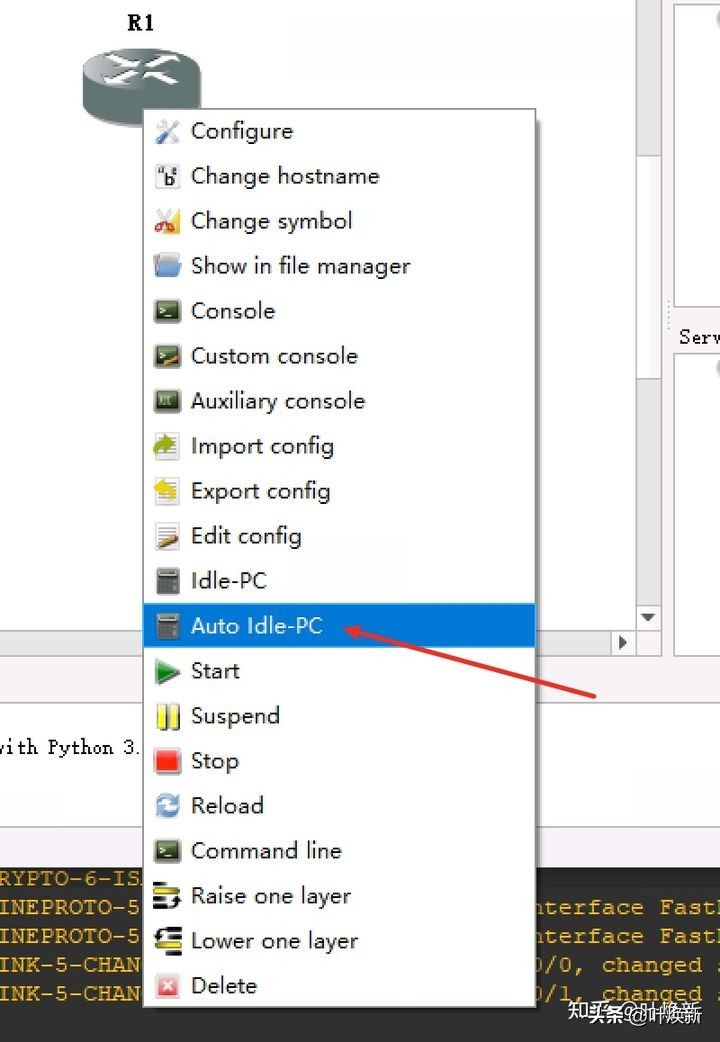This screenshot has width=720, height=1042.
Task: Click the Show in file manager folder icon
Action: (167, 266)
